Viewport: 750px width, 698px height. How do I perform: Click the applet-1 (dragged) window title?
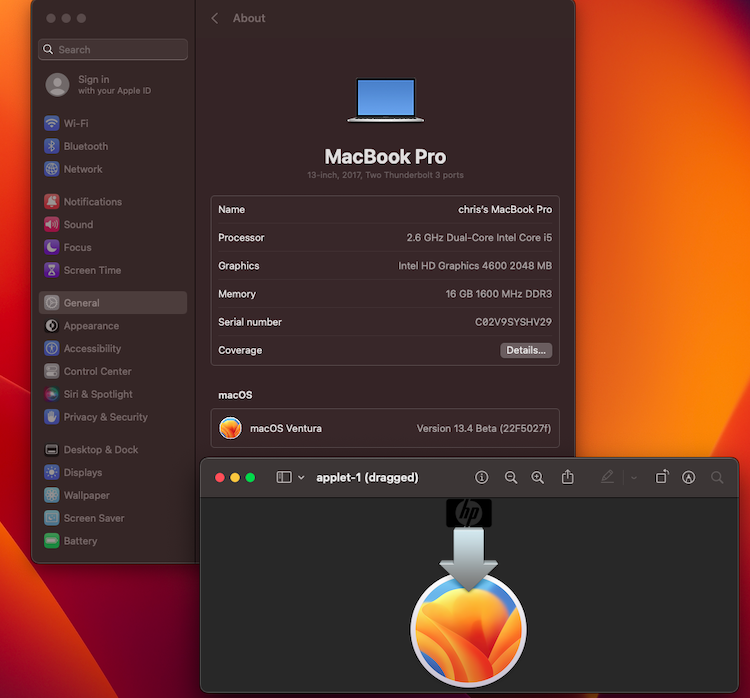point(367,477)
